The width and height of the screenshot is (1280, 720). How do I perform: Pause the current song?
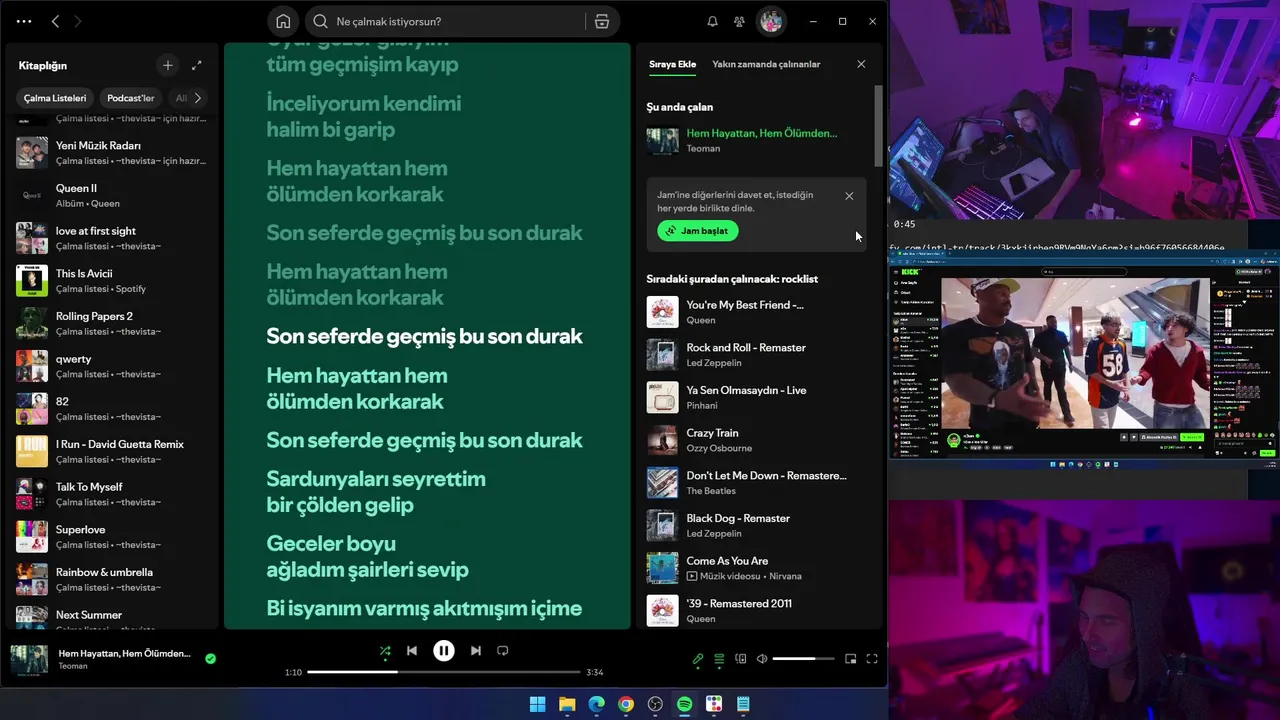point(444,650)
